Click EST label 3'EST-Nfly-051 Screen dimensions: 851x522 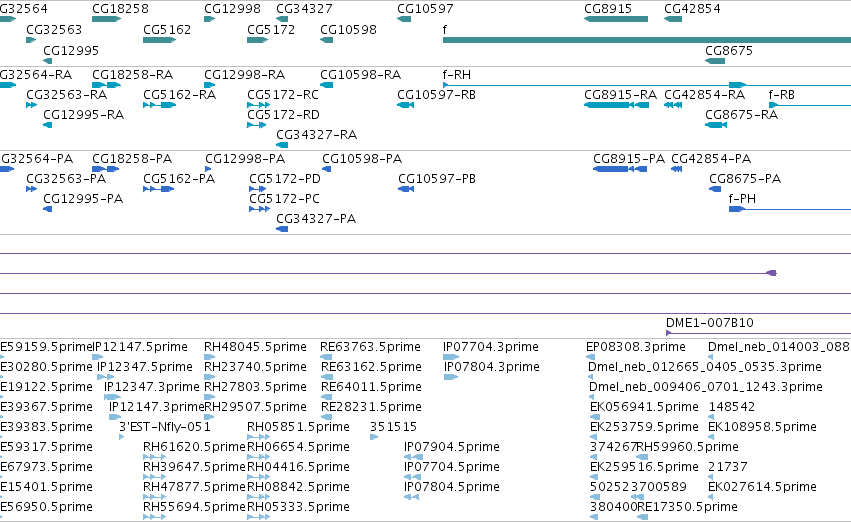[164, 427]
